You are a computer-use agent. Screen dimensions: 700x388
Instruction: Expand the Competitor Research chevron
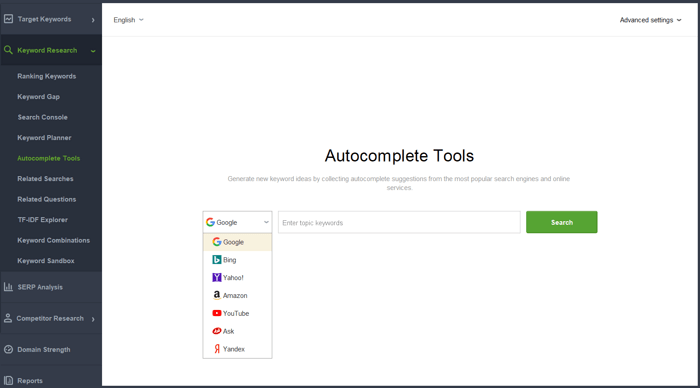click(93, 319)
